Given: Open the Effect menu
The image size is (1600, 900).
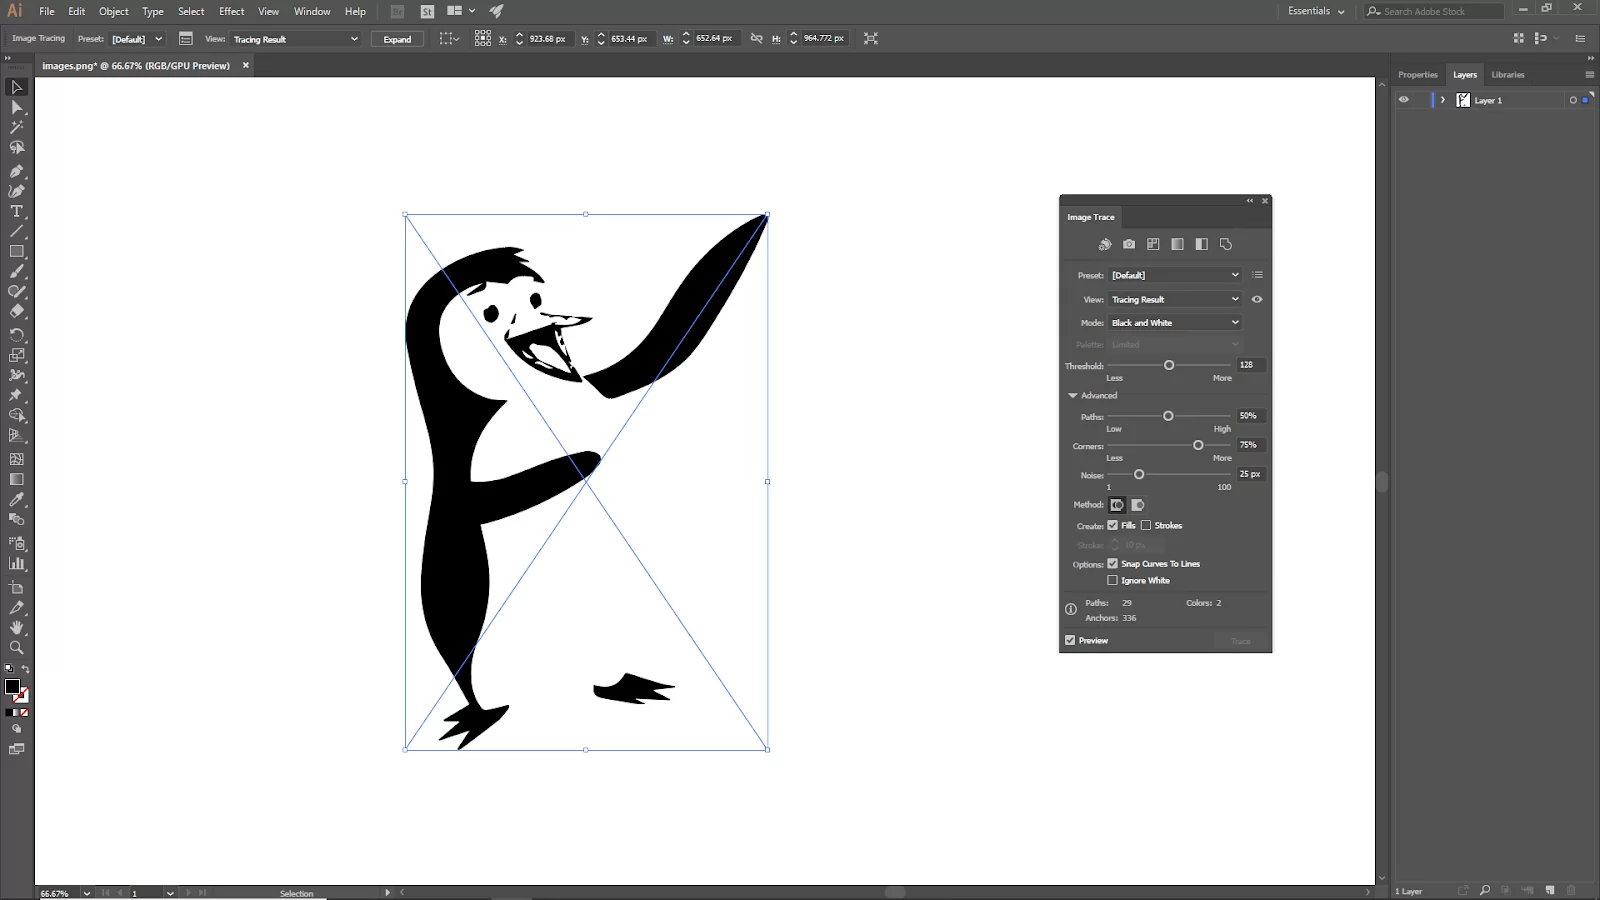Looking at the screenshot, I should 232,11.
